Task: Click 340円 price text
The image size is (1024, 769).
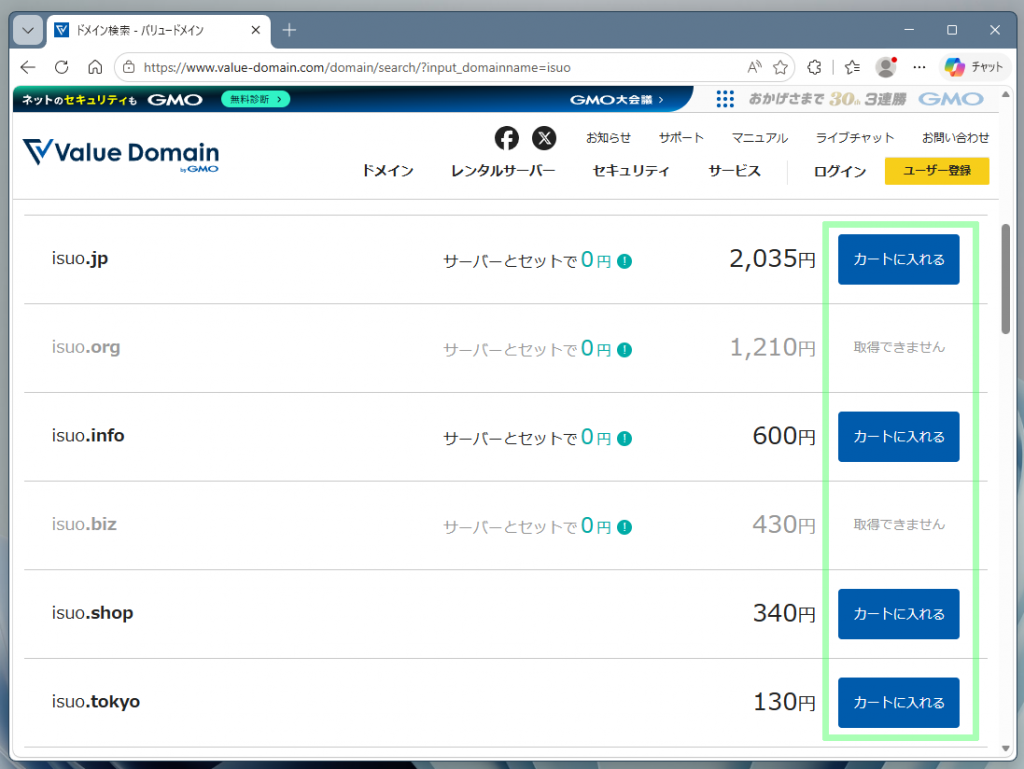Action: (x=784, y=614)
